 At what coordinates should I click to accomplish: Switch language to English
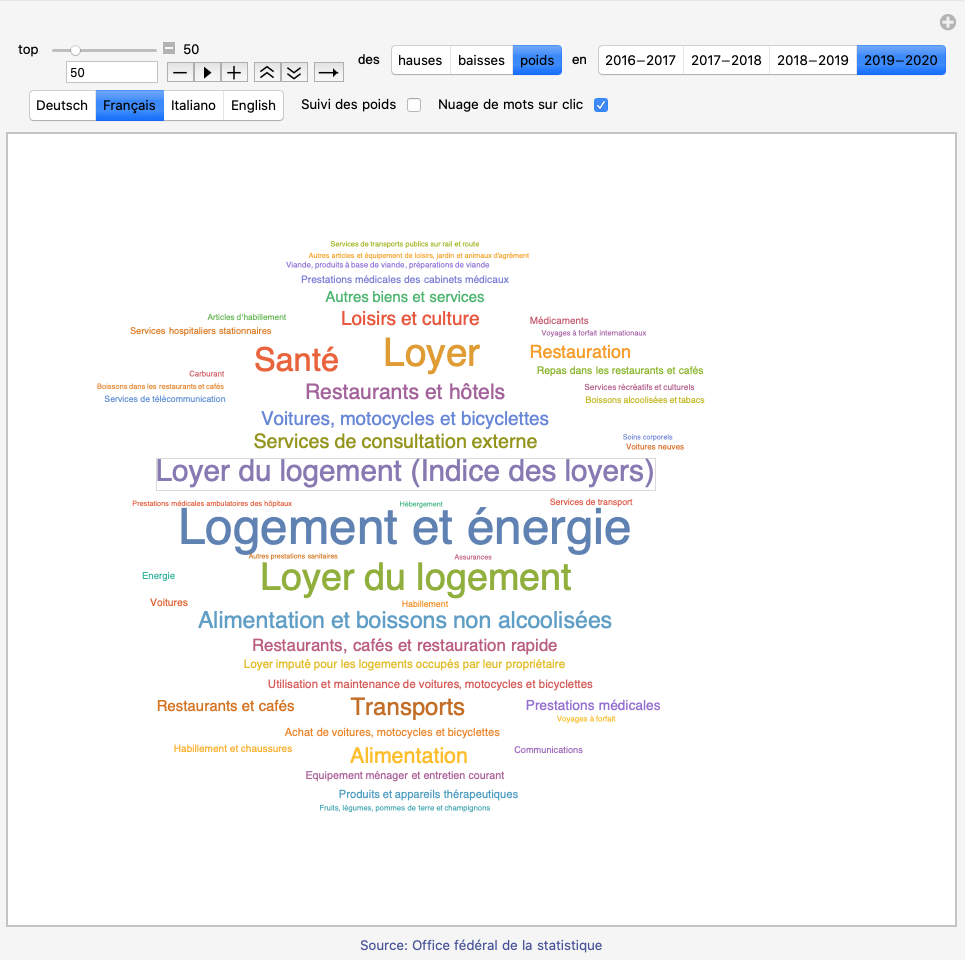pos(253,105)
